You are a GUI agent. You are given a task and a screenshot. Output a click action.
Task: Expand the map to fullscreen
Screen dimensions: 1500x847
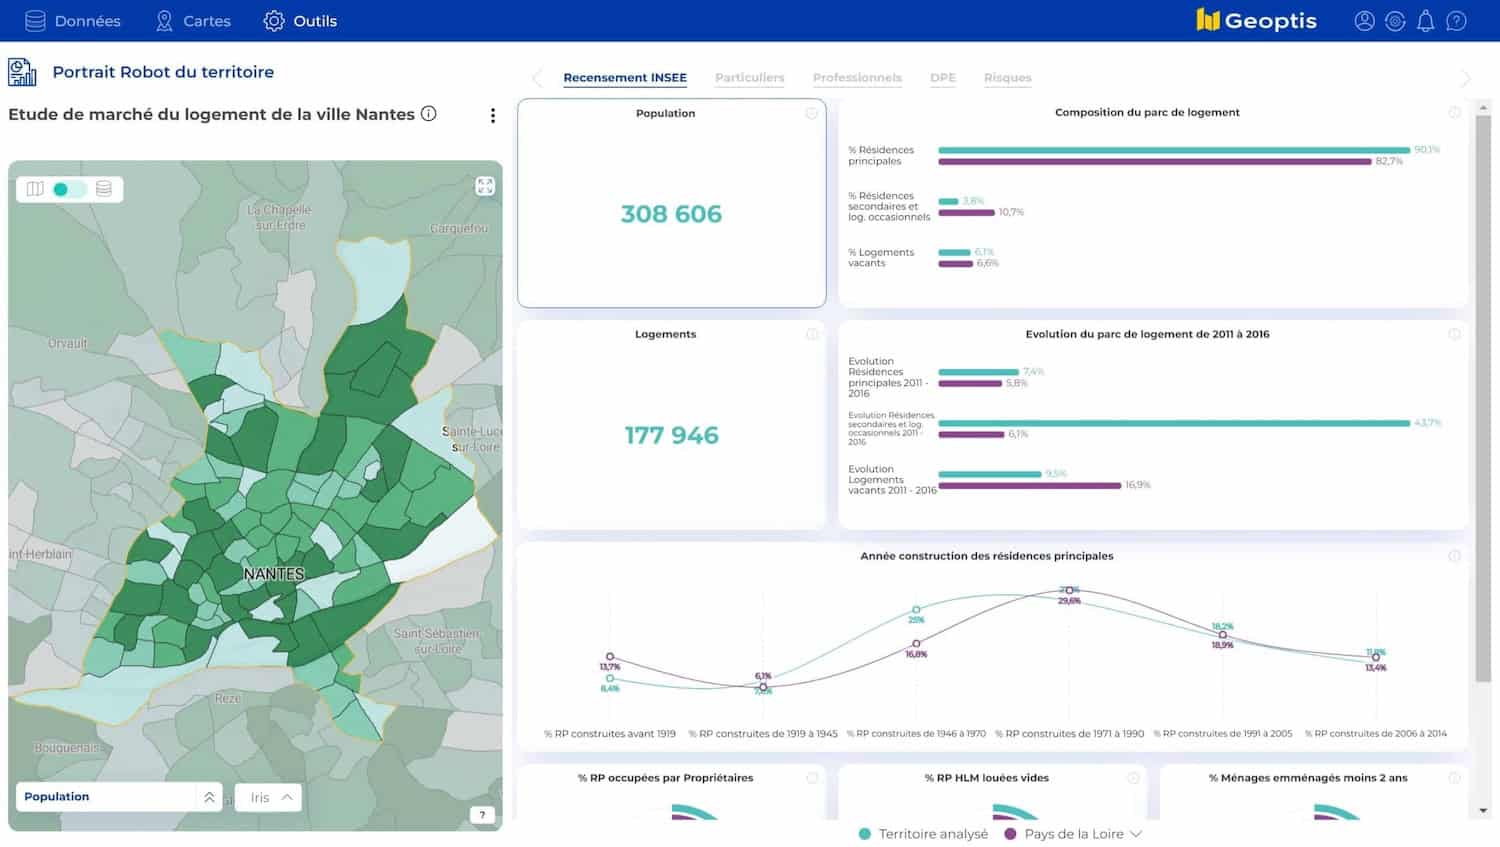(x=485, y=186)
